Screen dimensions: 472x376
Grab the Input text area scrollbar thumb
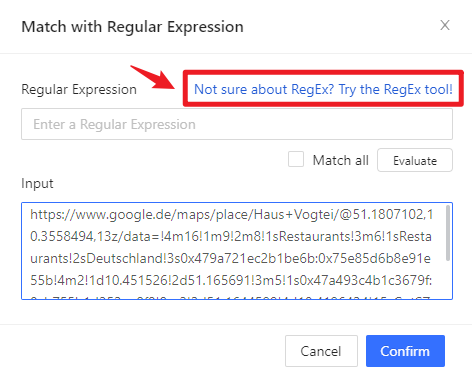[448, 233]
